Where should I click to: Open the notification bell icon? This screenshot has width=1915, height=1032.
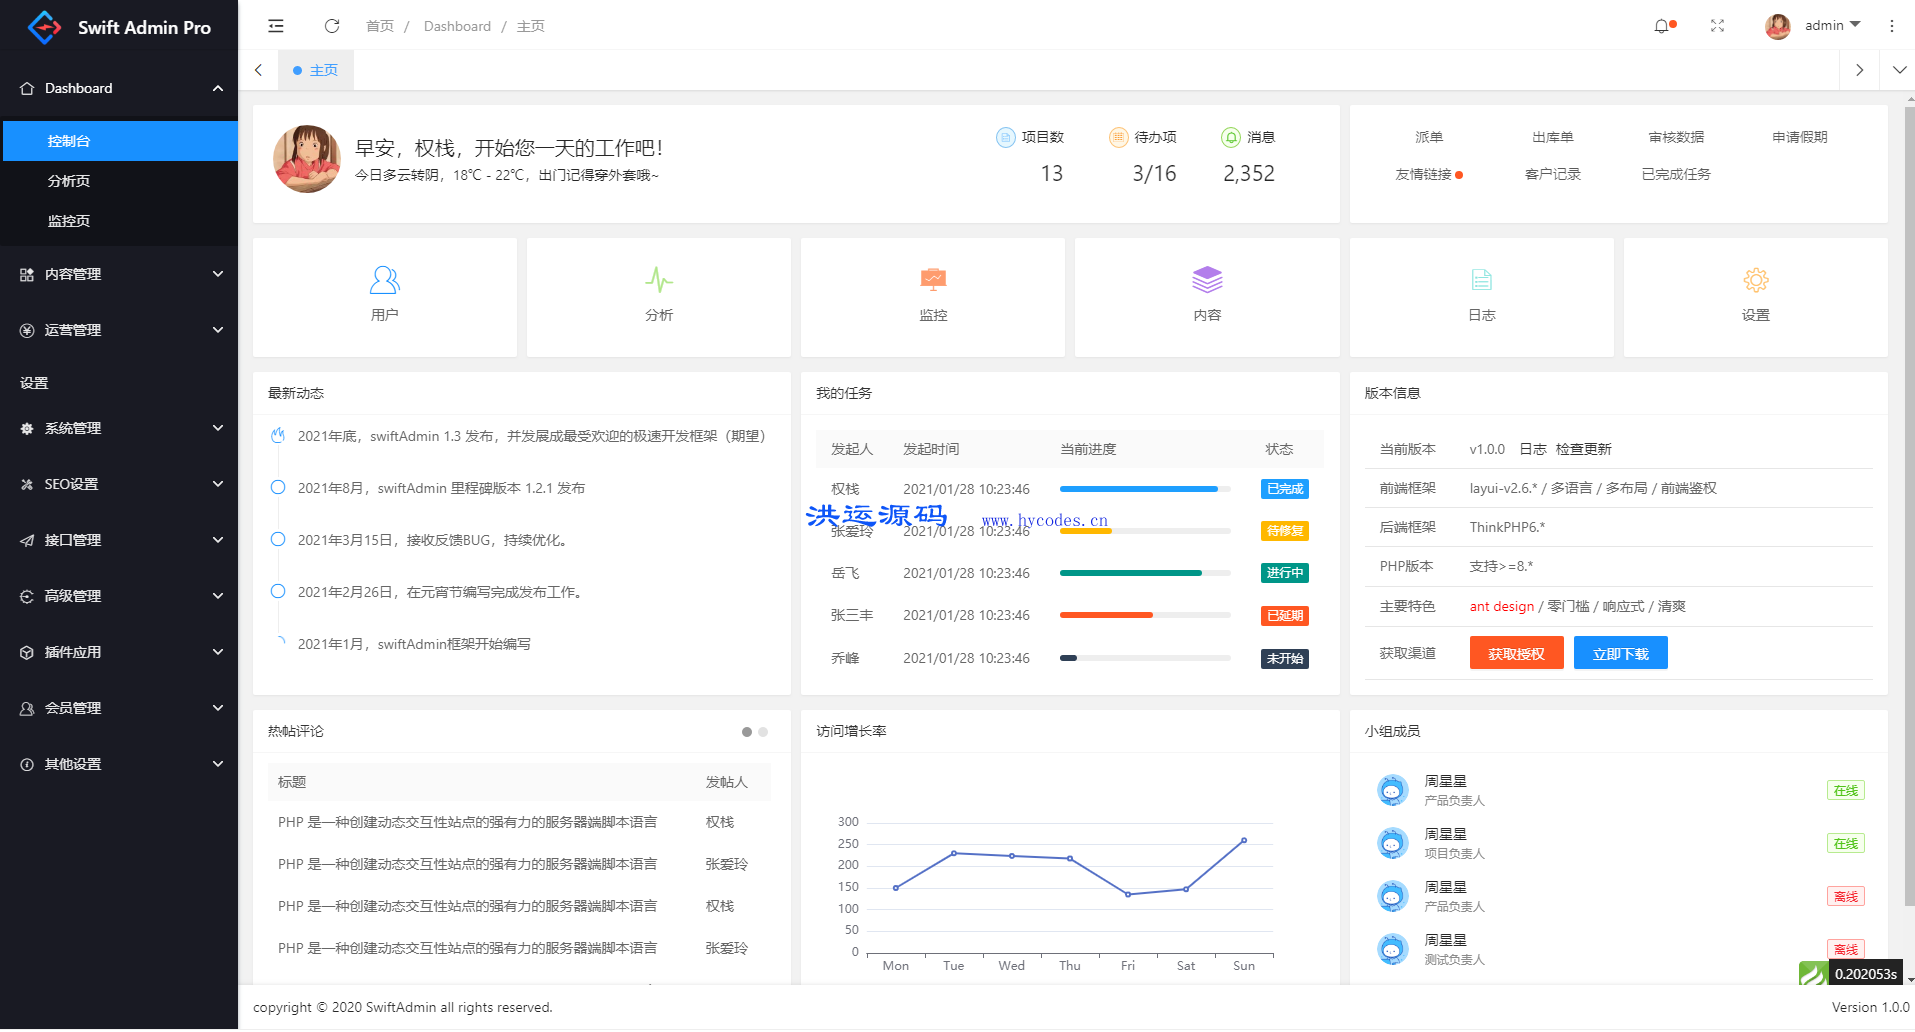click(1661, 26)
